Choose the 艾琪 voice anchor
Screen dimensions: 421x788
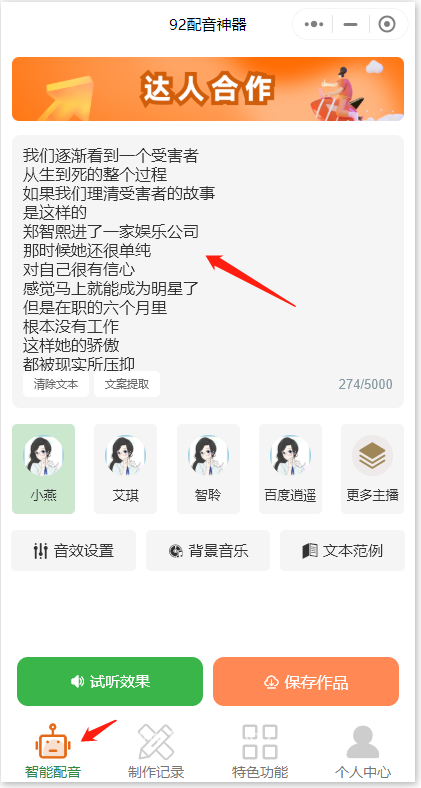point(126,469)
